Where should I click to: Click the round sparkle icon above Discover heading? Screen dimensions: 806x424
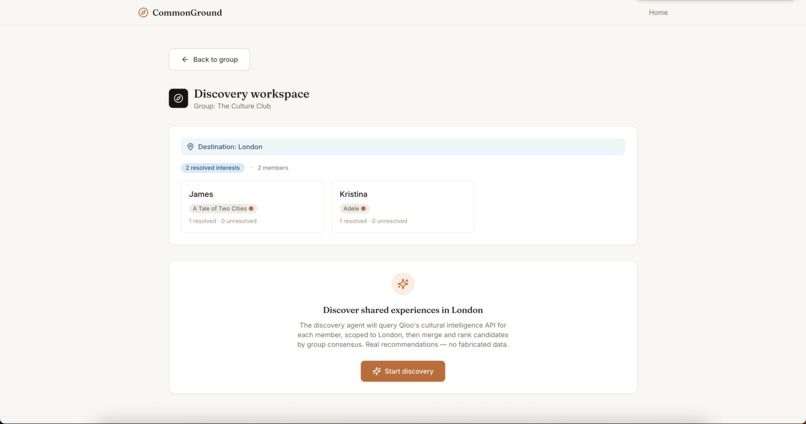click(x=403, y=284)
